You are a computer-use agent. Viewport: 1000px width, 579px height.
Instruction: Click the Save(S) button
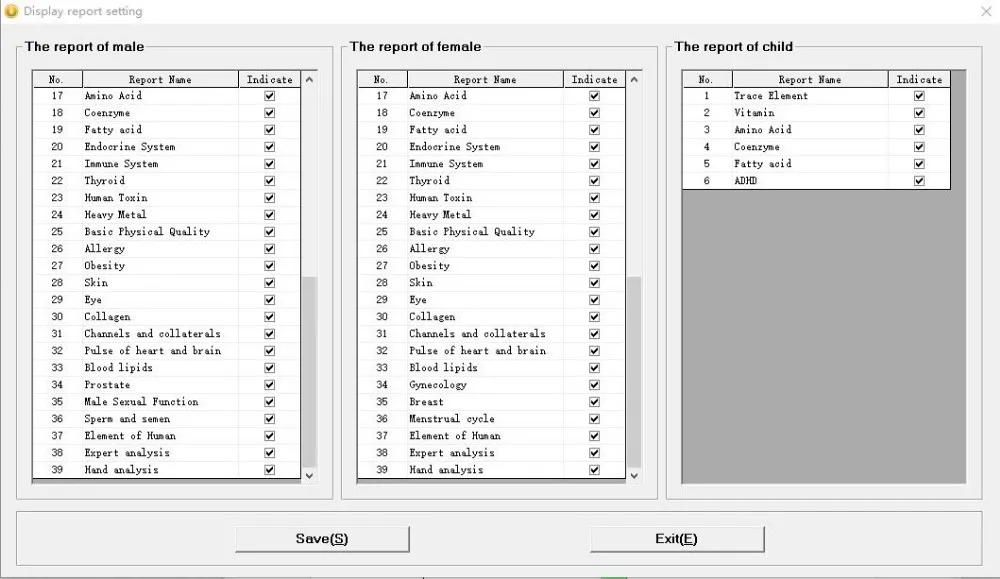coord(322,538)
